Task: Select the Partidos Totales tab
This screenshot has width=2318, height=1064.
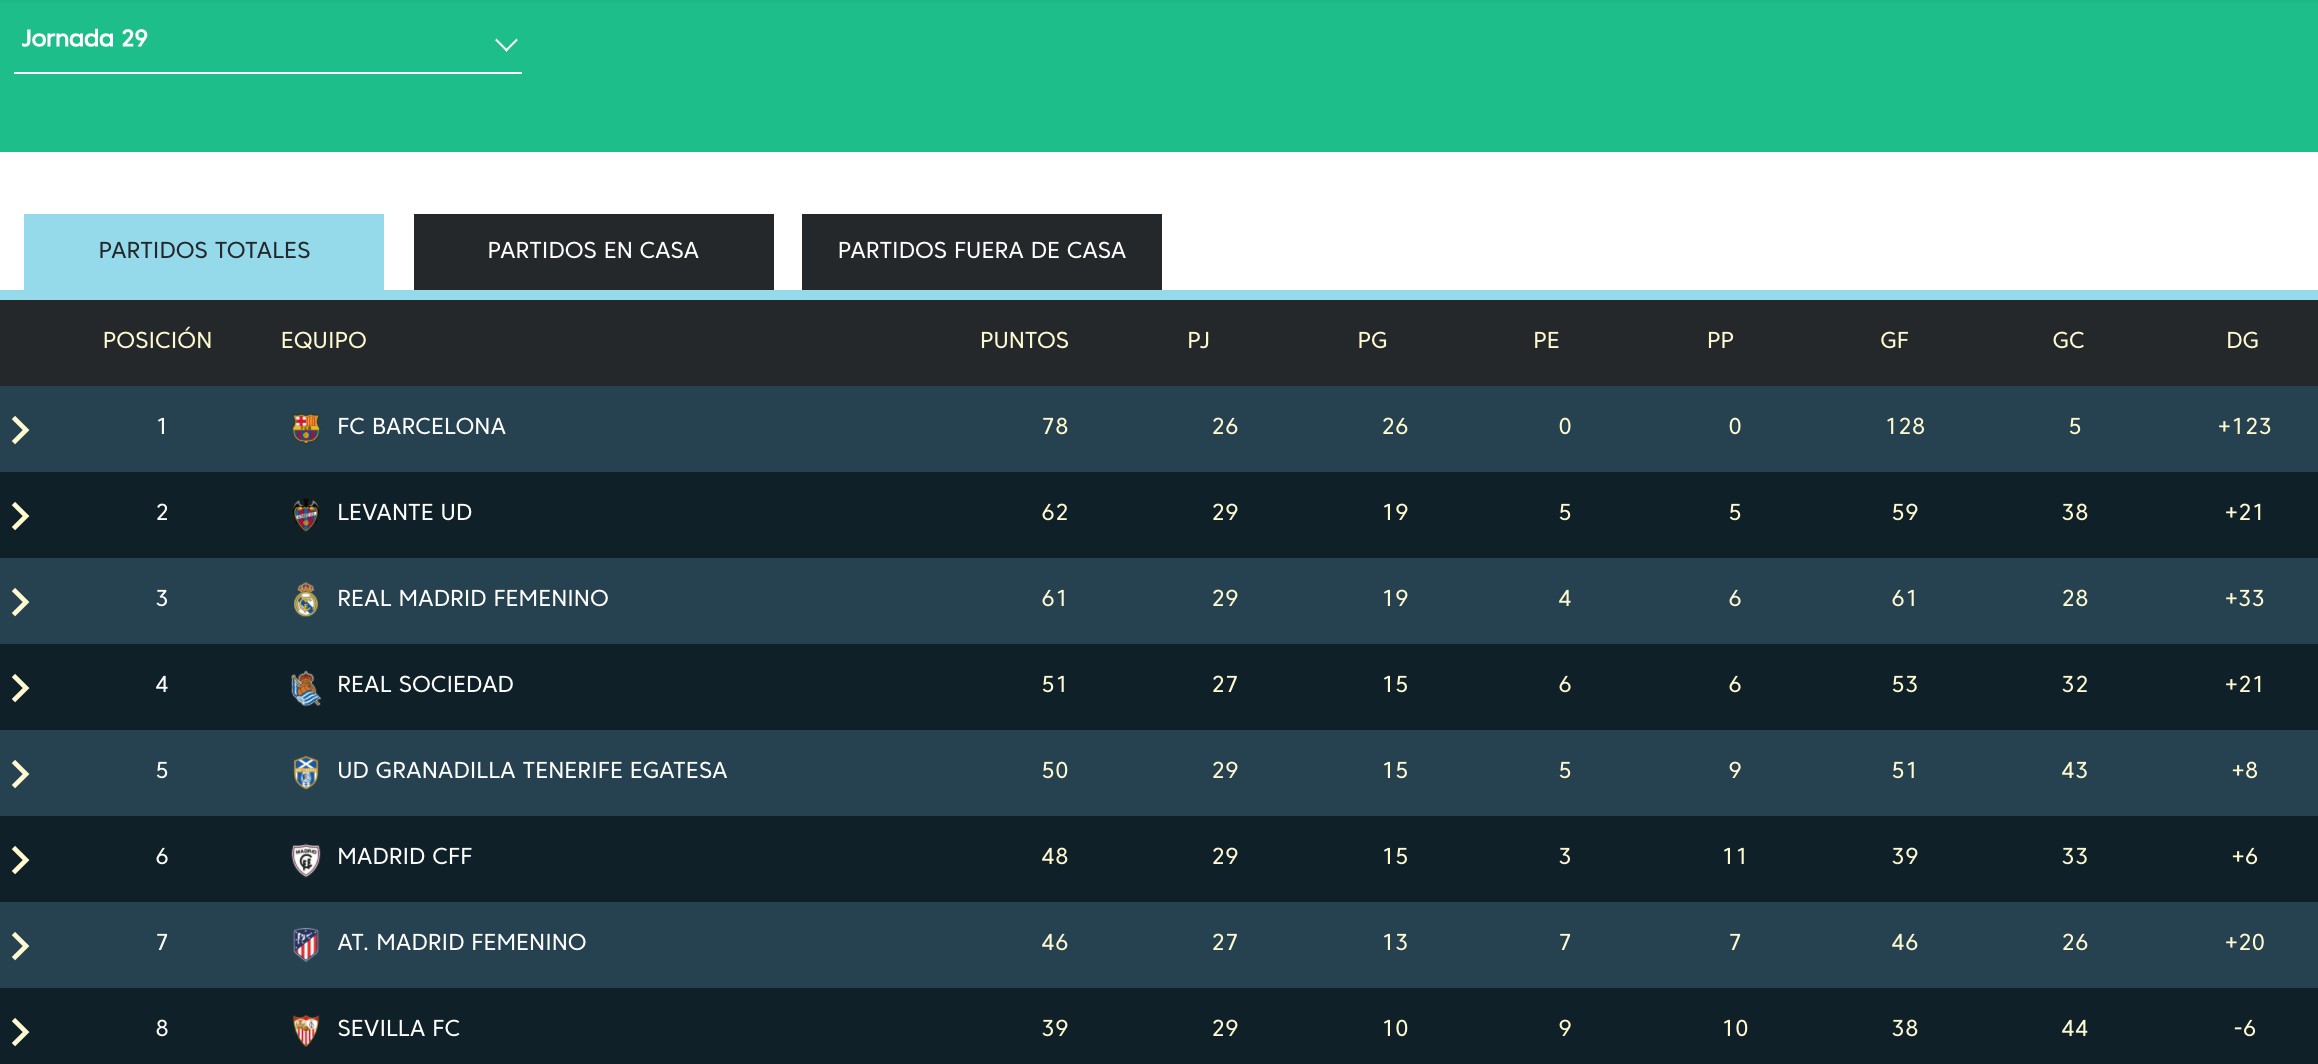Action: pos(204,251)
